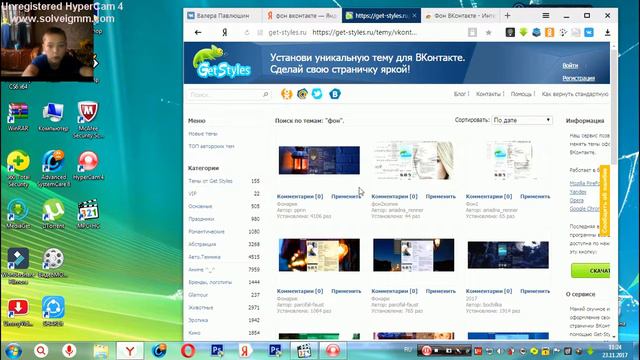Click the GetStyles chameleon logo

point(221,62)
